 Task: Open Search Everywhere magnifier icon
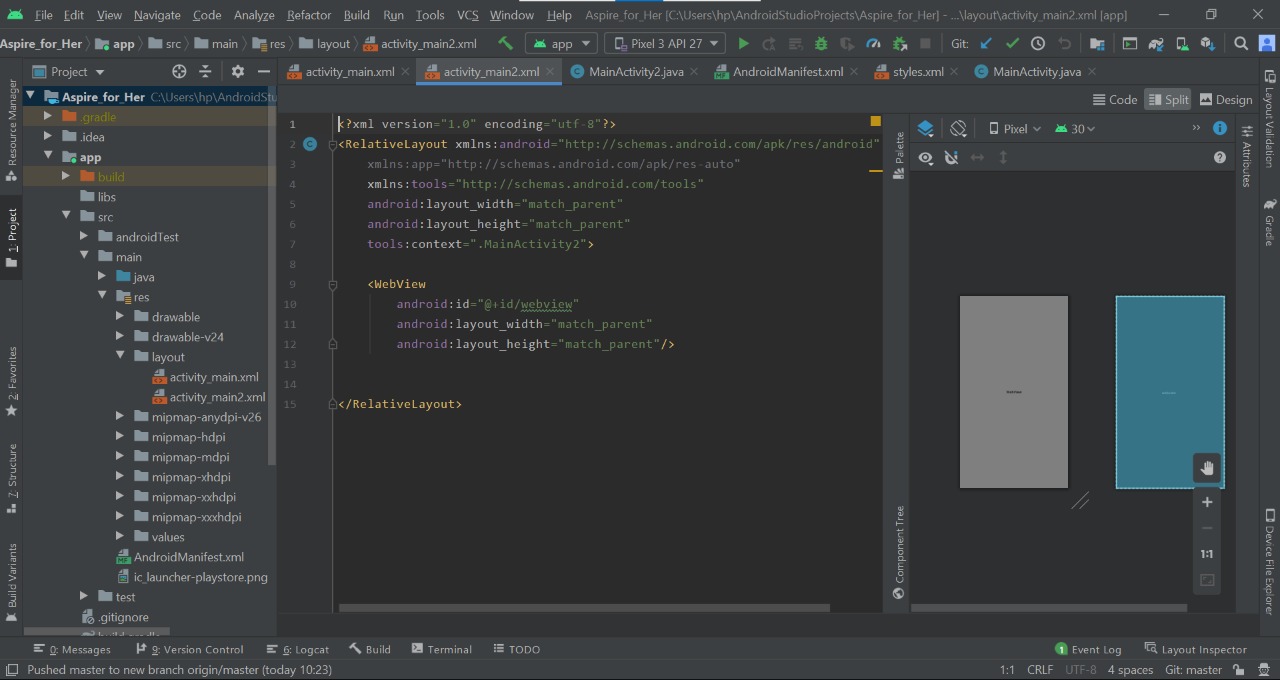pos(1241,44)
